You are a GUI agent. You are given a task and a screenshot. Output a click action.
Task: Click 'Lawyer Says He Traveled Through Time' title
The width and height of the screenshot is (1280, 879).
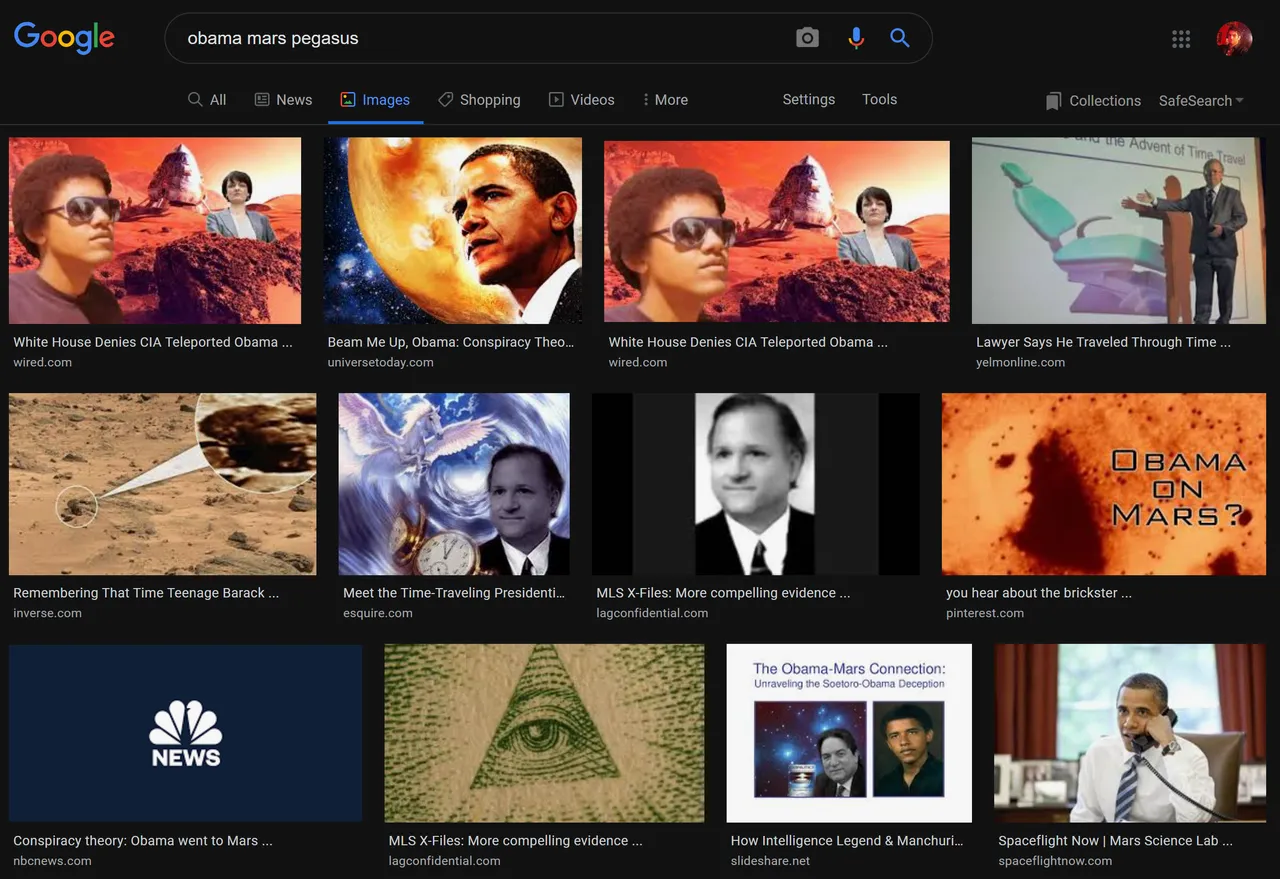point(1104,342)
